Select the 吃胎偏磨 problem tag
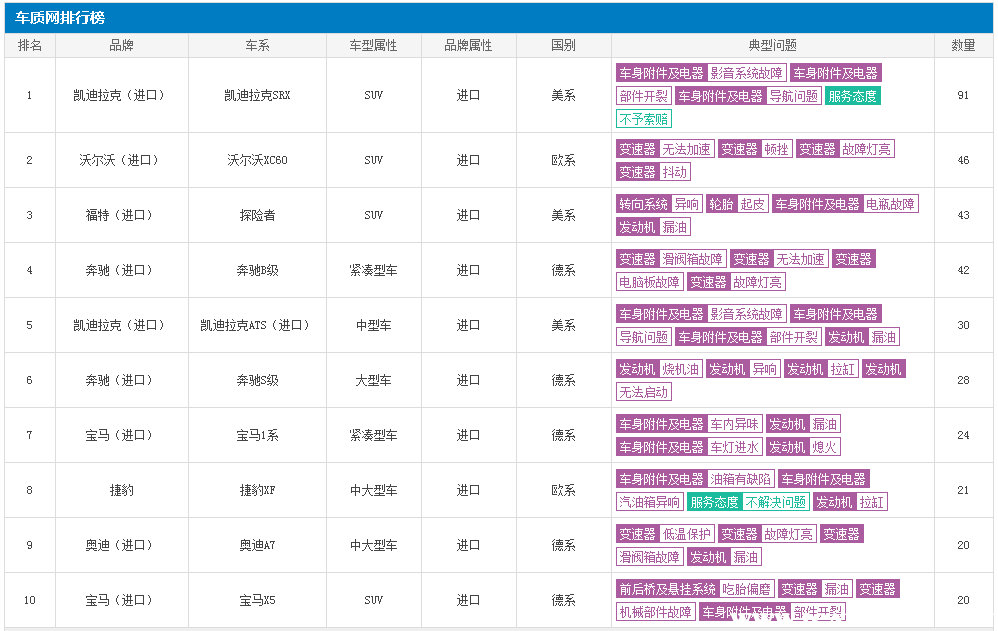This screenshot has height=631, width=998. pyautogui.click(x=746, y=589)
